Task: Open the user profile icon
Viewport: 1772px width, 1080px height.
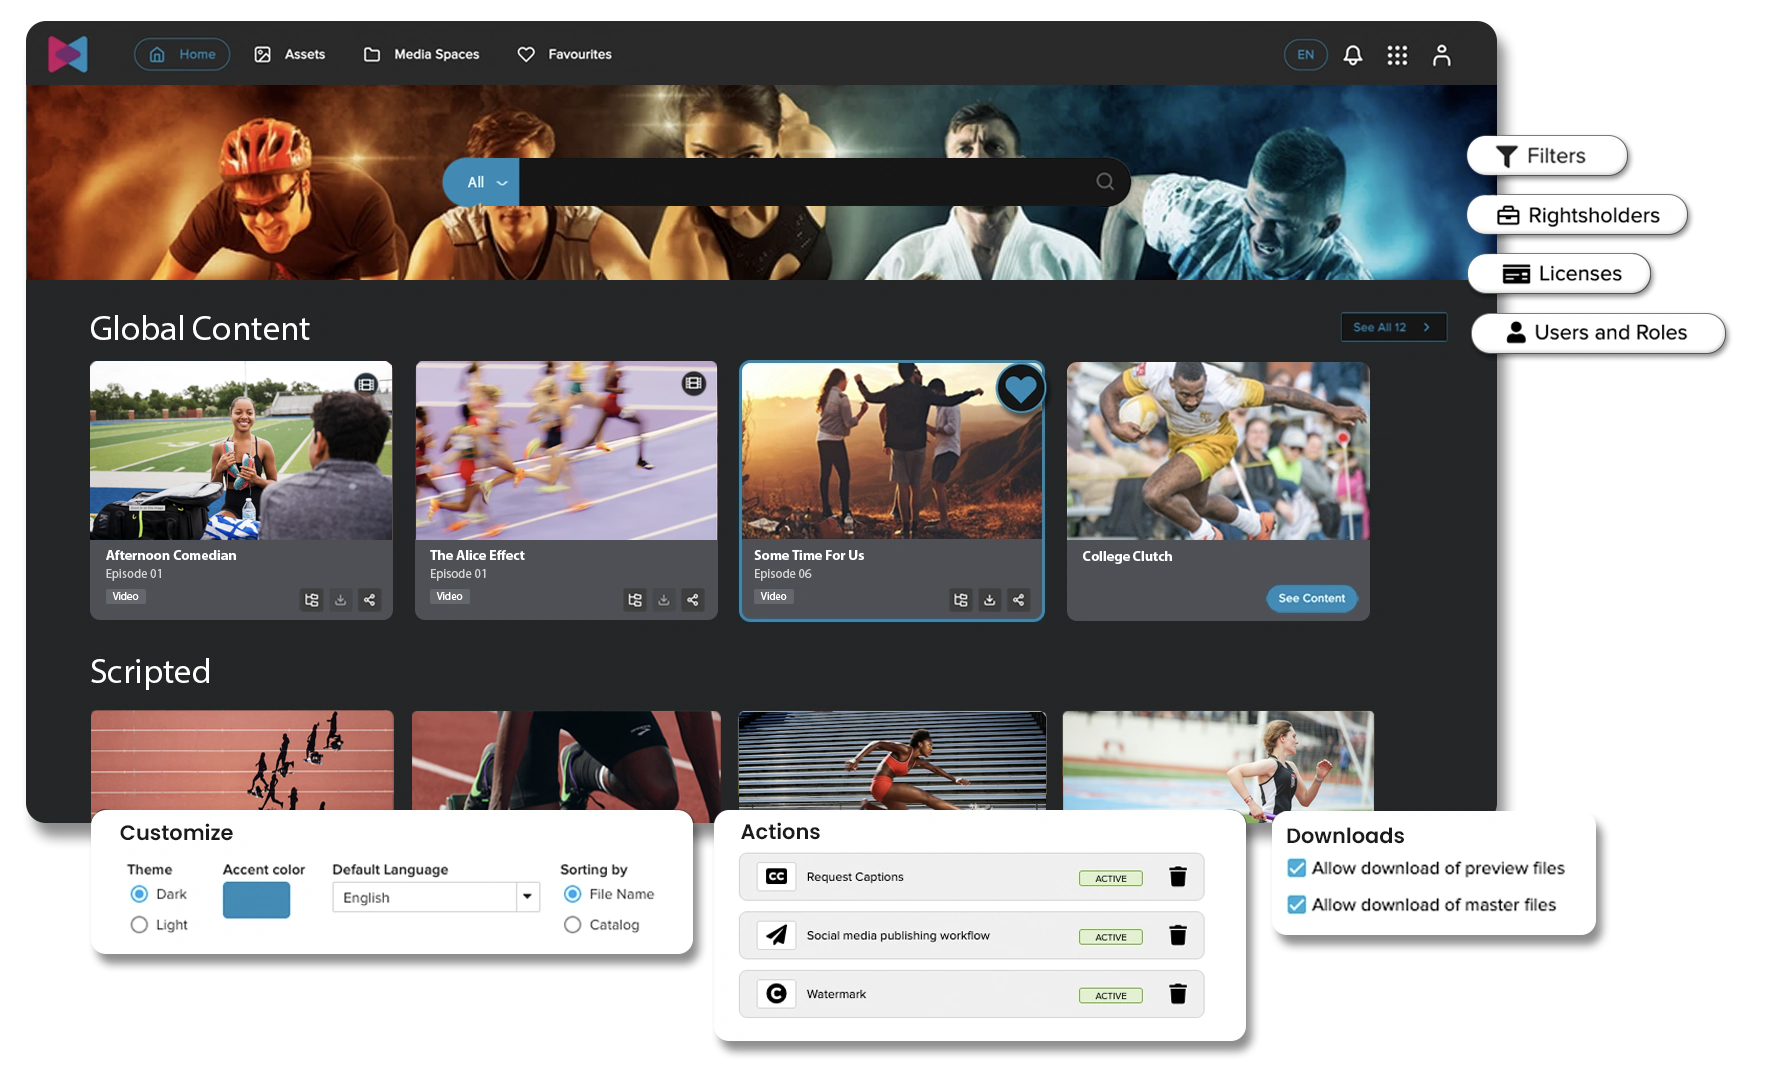Action: pos(1442,55)
